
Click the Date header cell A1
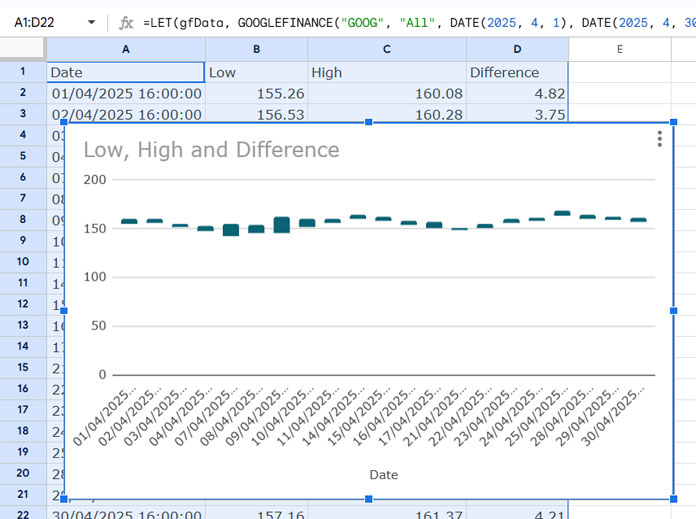pyautogui.click(x=126, y=72)
